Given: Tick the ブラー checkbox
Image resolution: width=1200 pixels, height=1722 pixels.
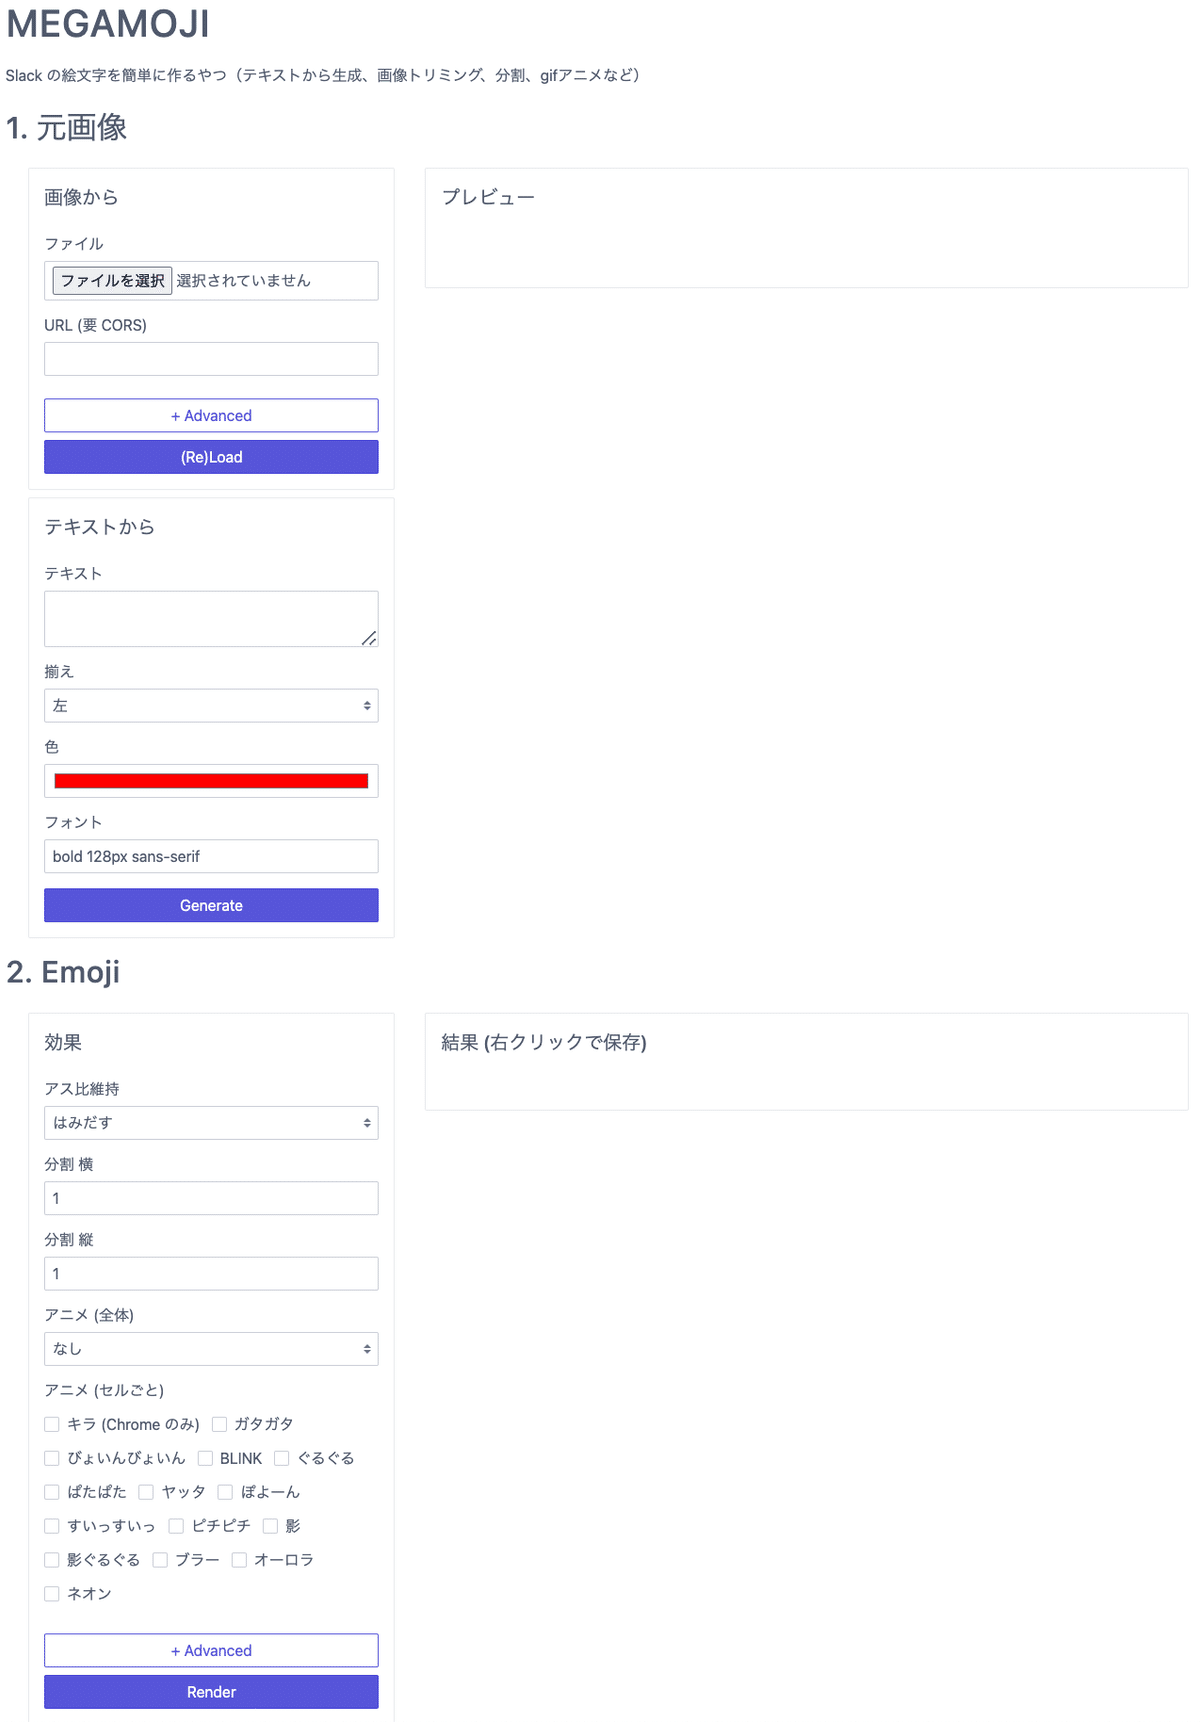Looking at the screenshot, I should pyautogui.click(x=160, y=1560).
